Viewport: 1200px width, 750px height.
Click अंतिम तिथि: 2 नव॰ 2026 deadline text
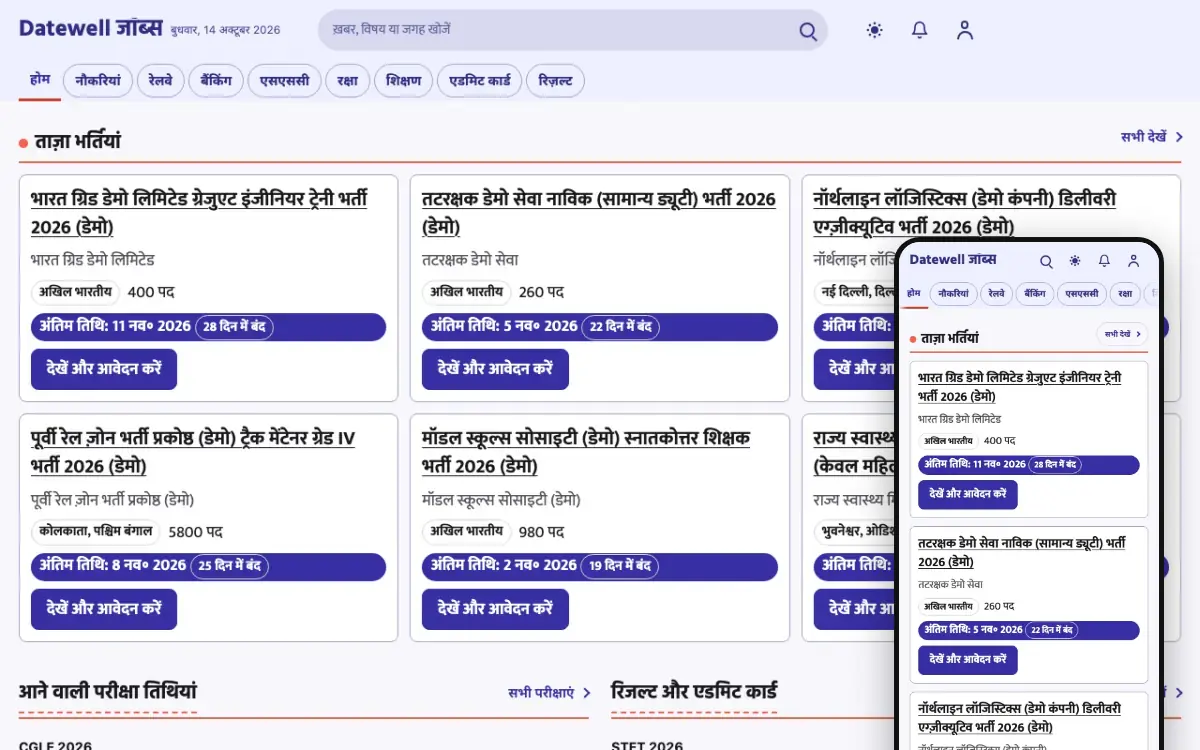[x=504, y=566]
